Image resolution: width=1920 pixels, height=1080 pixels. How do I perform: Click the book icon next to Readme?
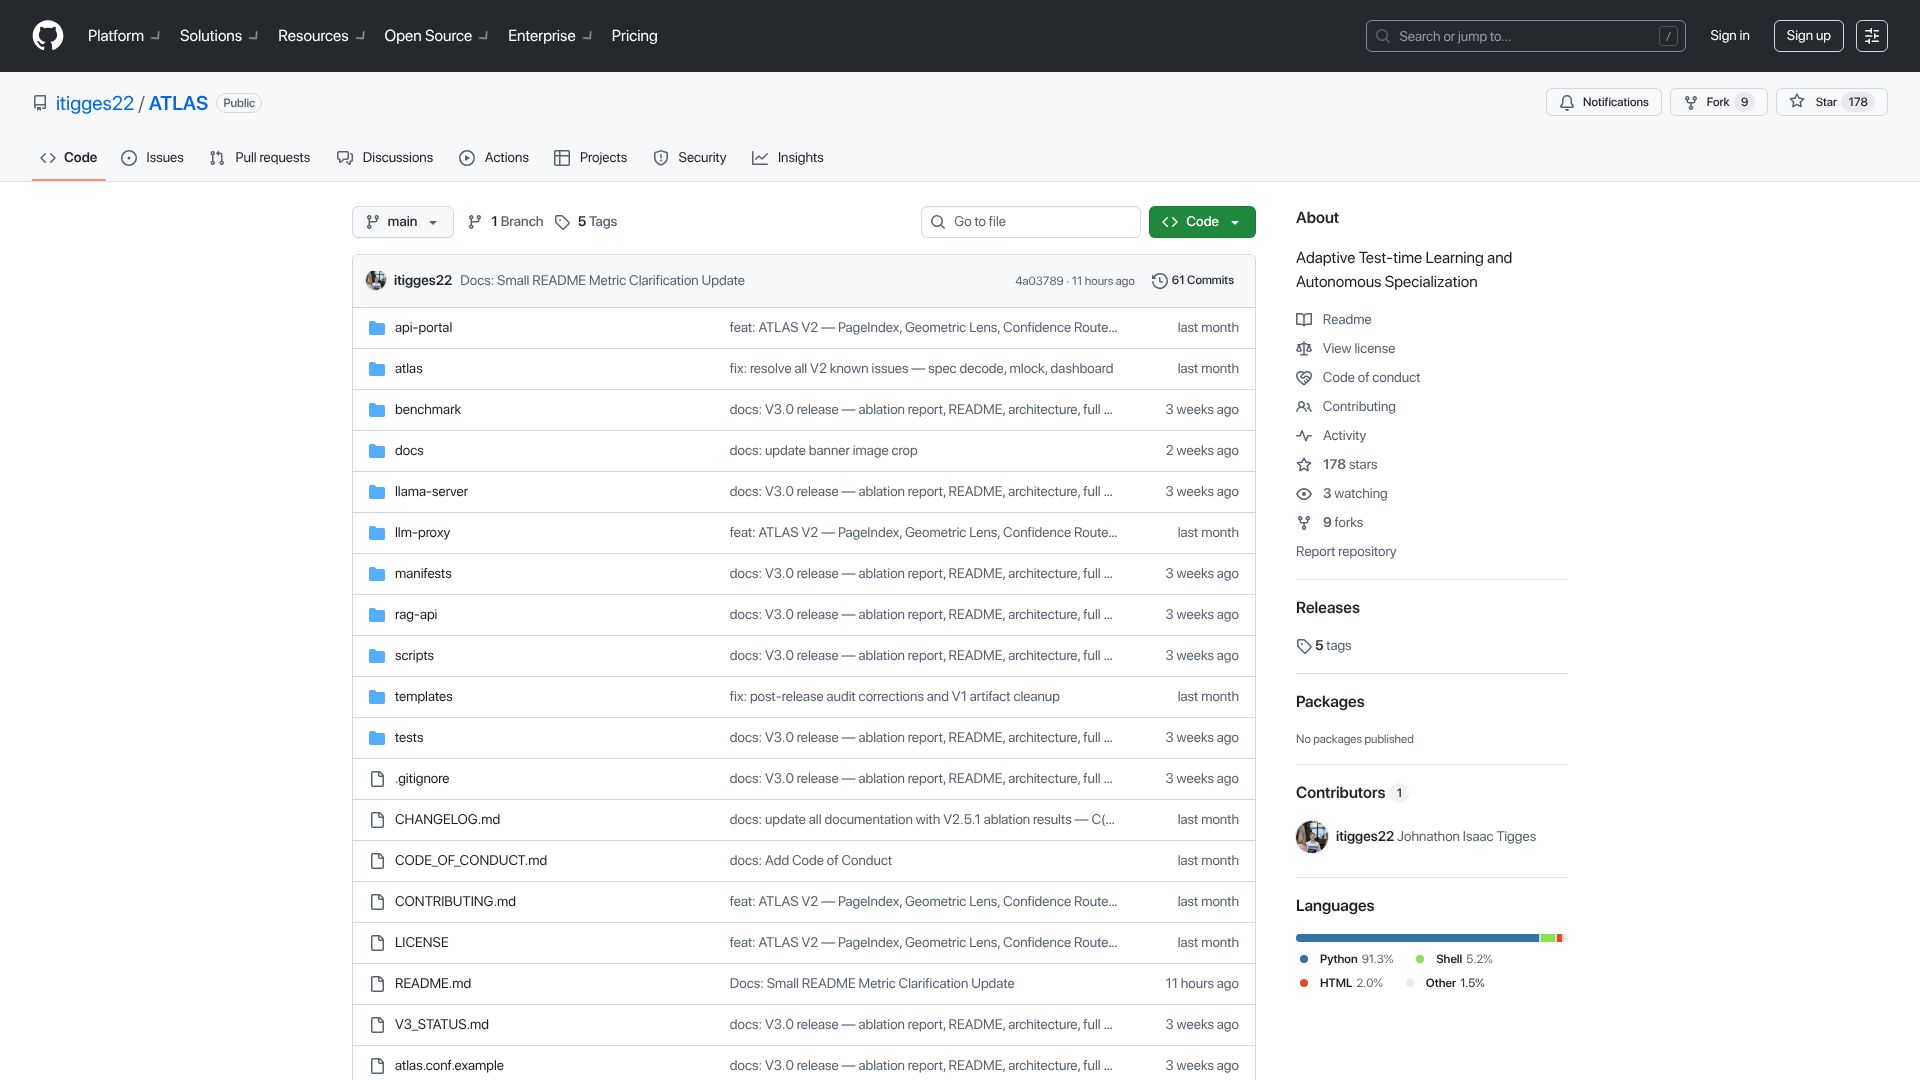(1304, 320)
